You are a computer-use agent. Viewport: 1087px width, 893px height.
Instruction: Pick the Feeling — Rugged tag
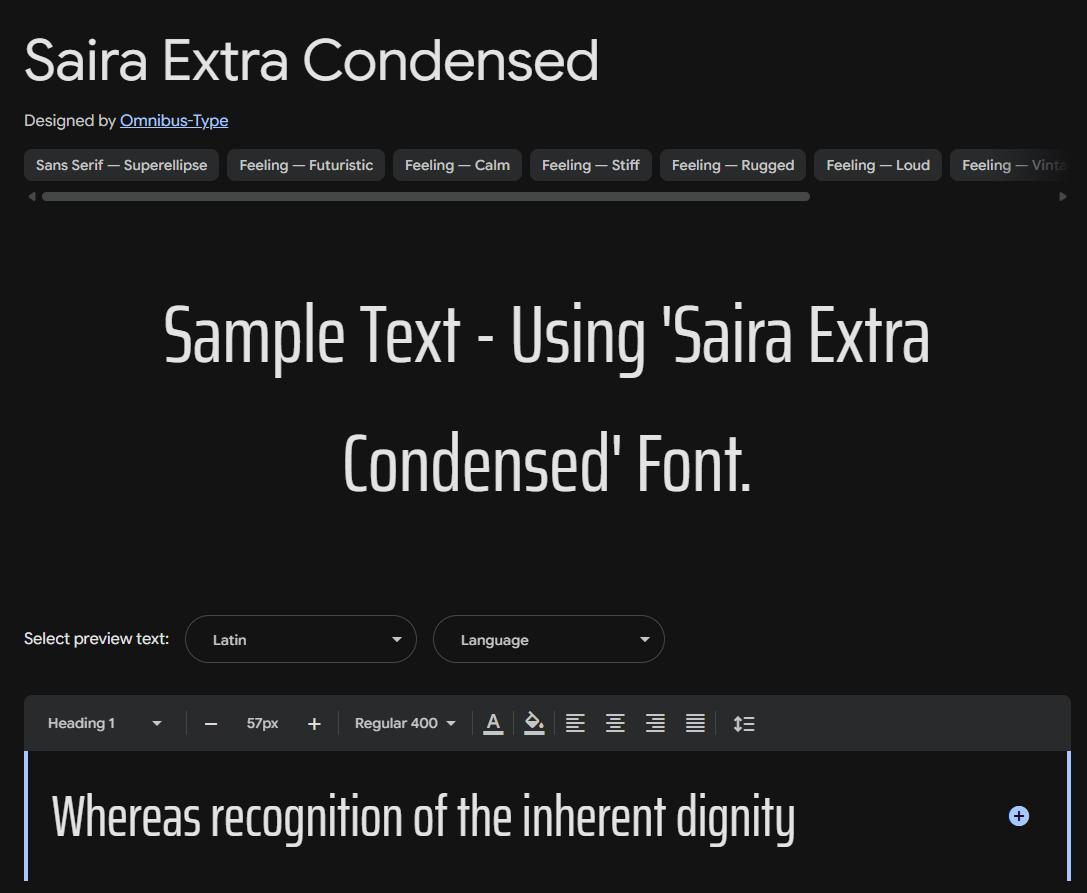[x=733, y=165]
